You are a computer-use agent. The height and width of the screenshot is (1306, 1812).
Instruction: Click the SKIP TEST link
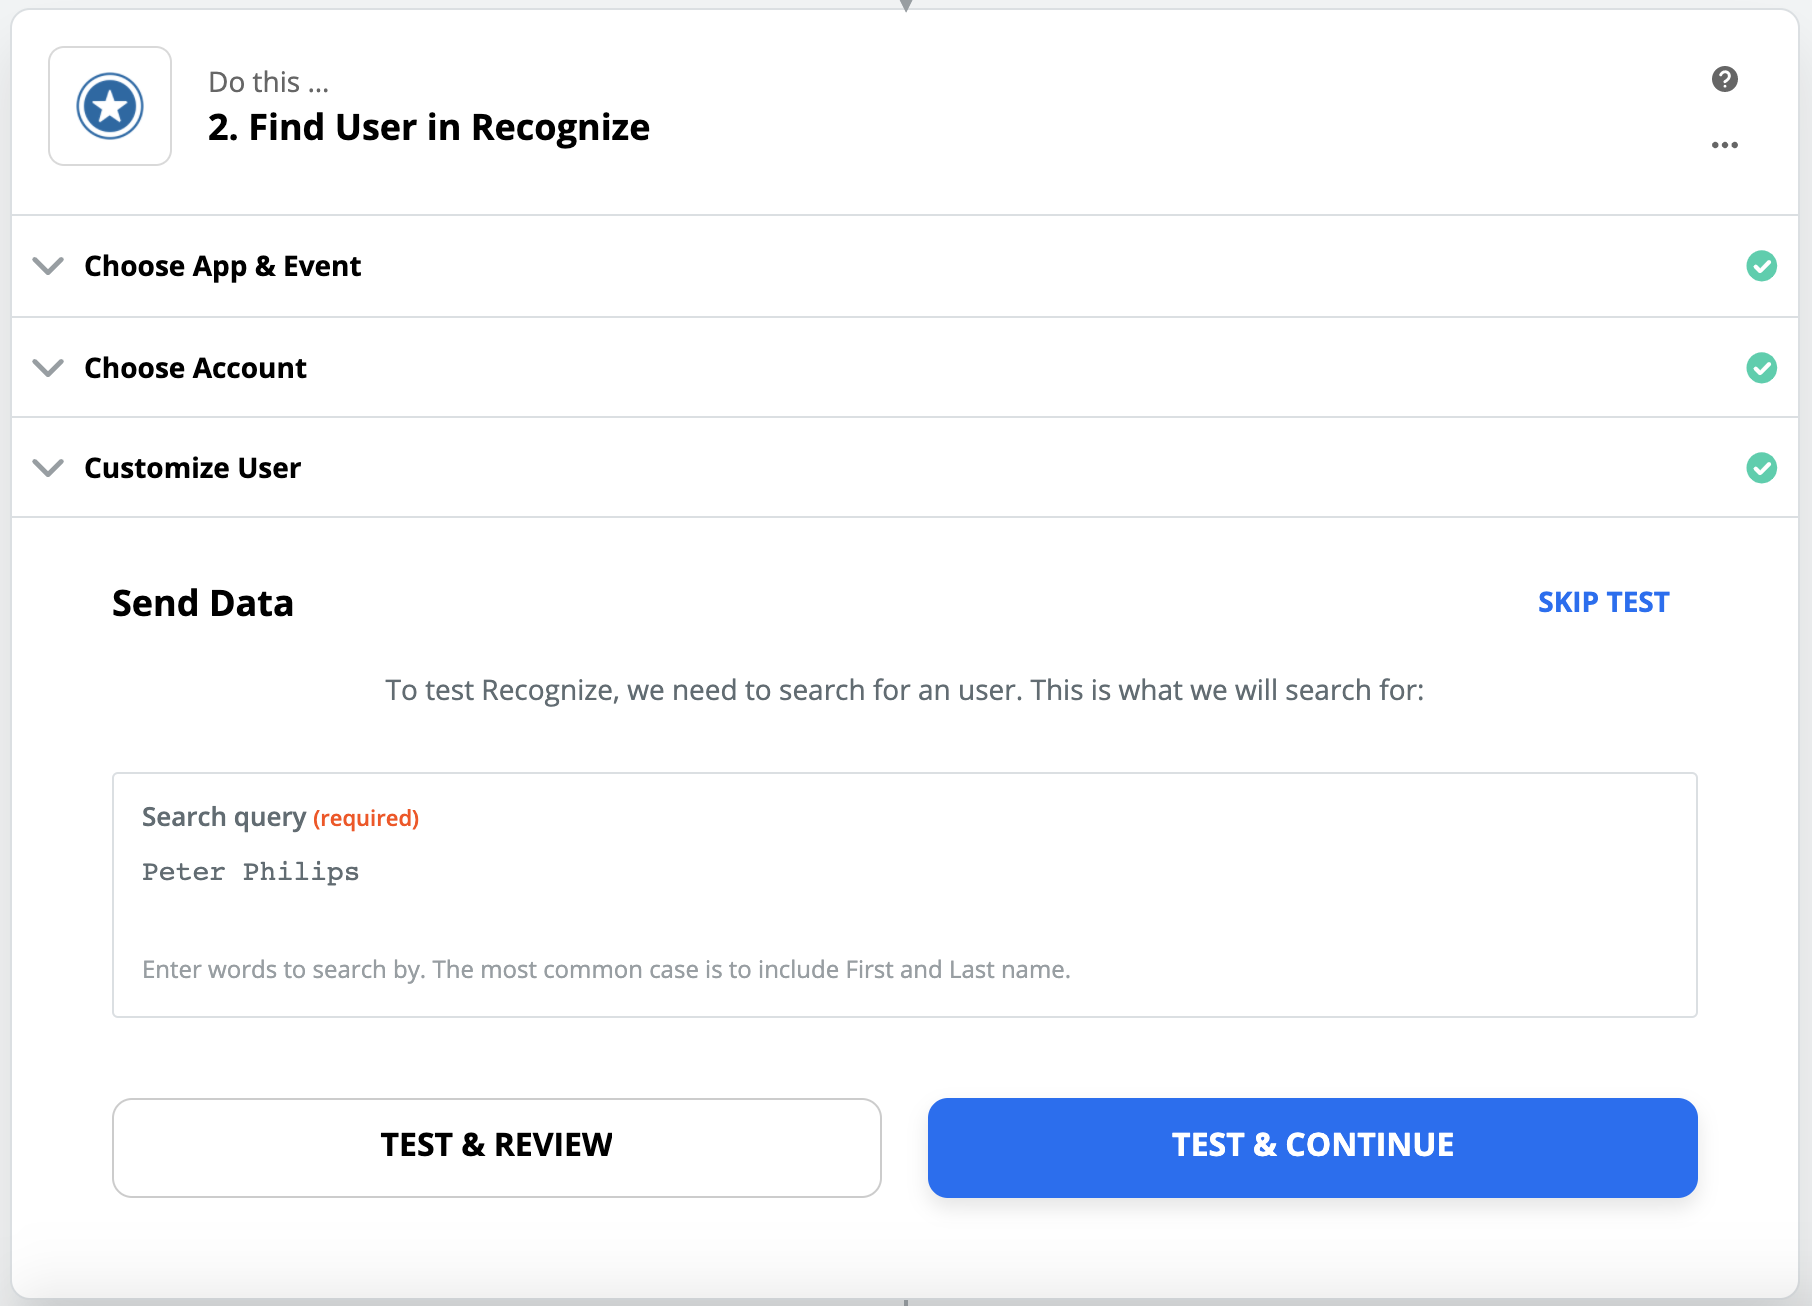tap(1603, 602)
